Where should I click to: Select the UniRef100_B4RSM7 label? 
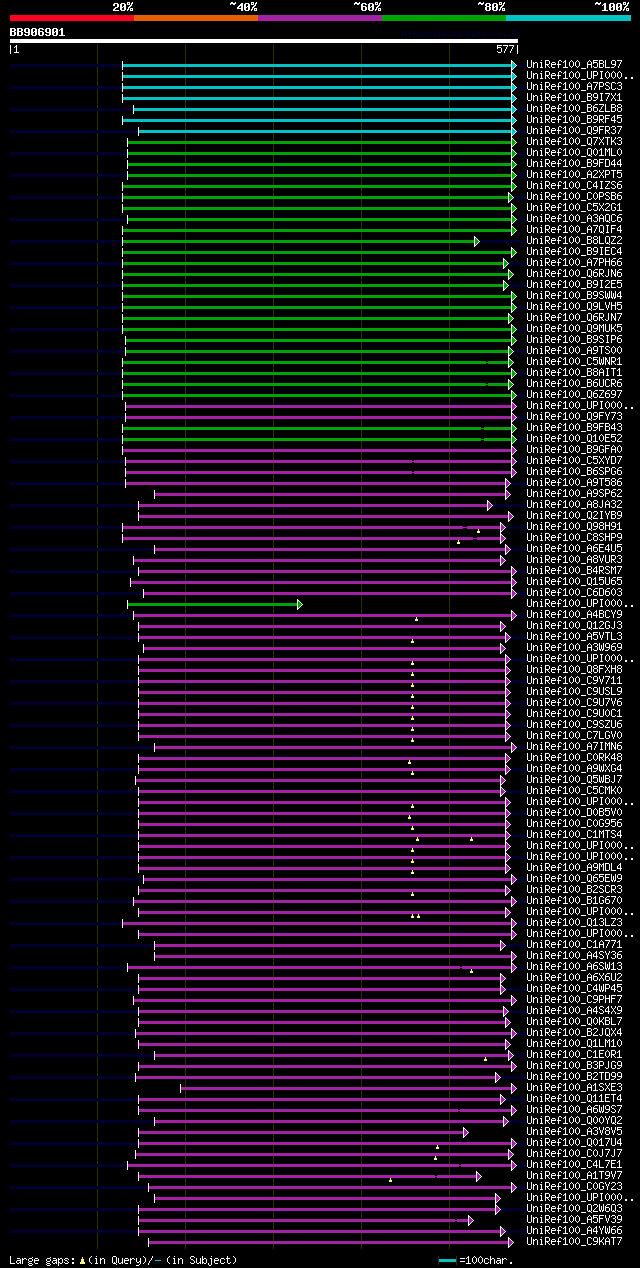pyautogui.click(x=574, y=571)
